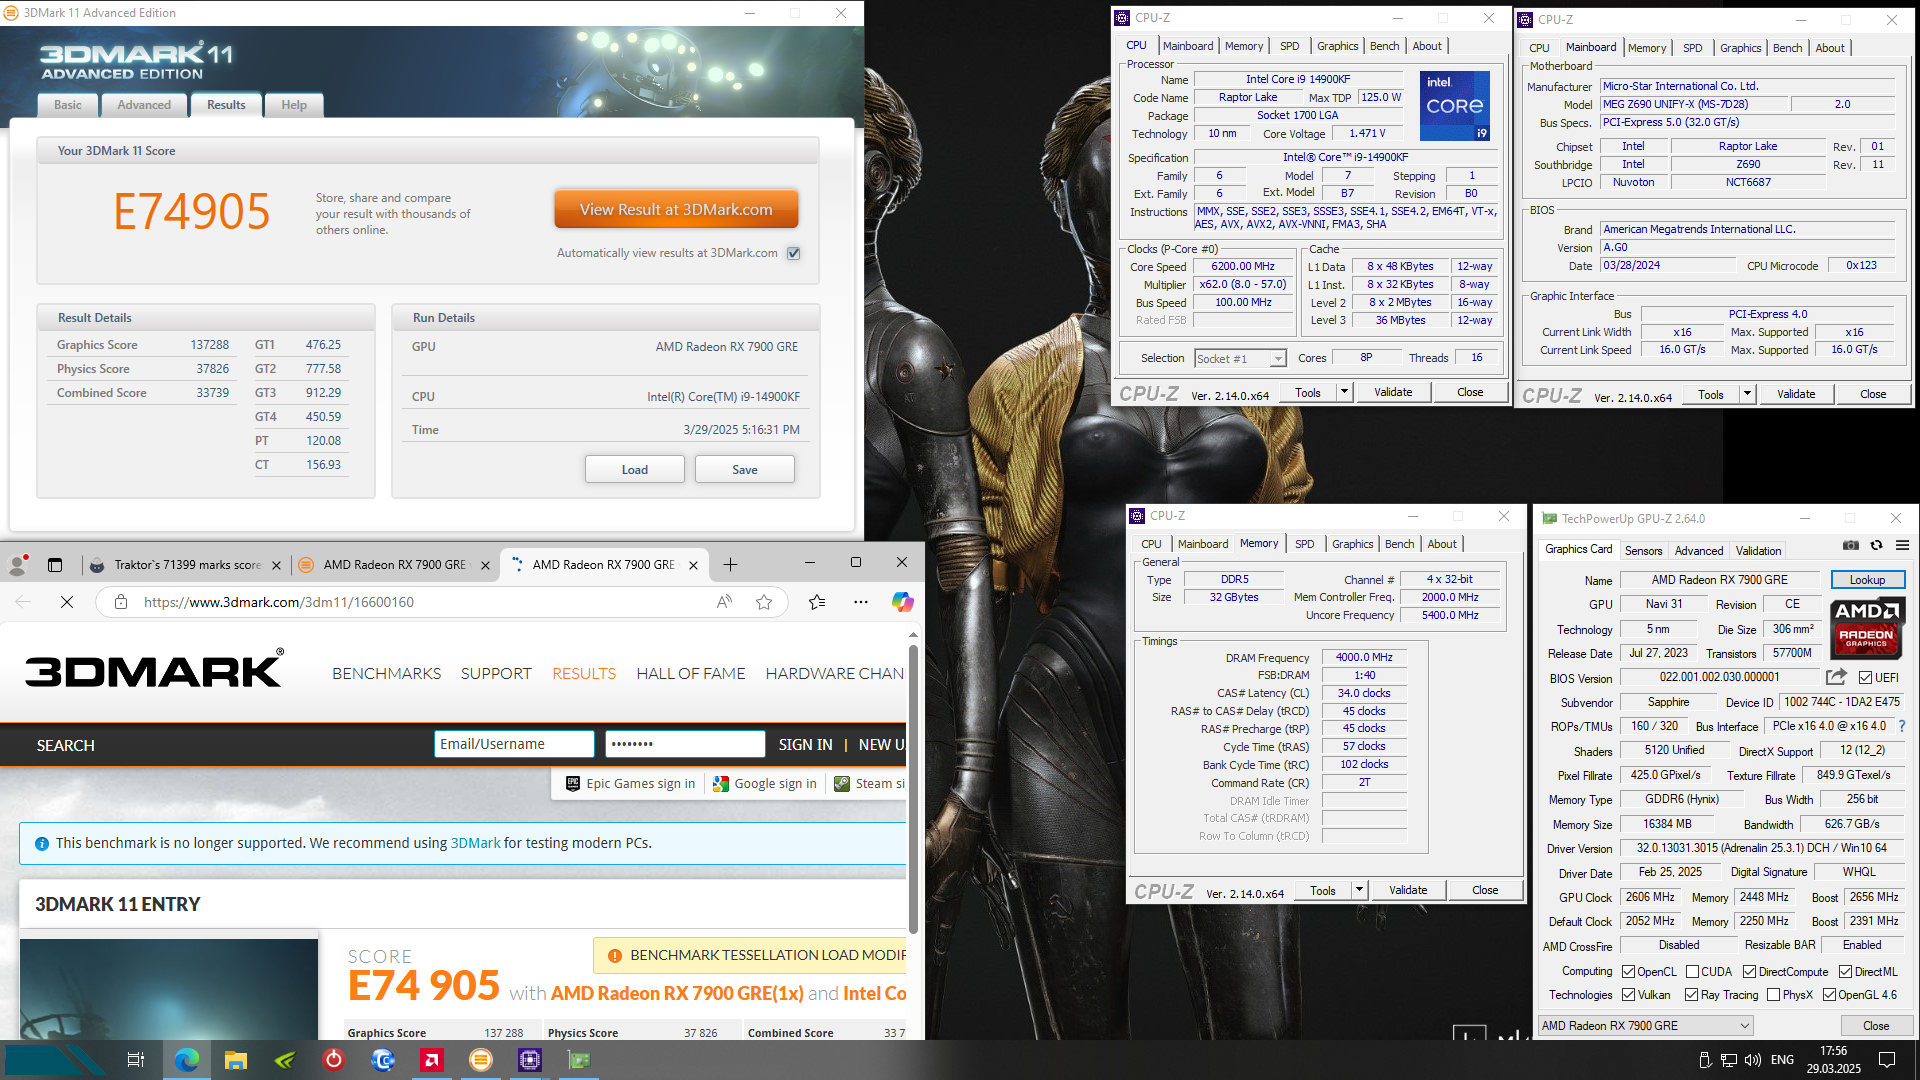Click the Intel Core i9 logo in CPU-Z
This screenshot has width=1920, height=1080.
click(1455, 105)
